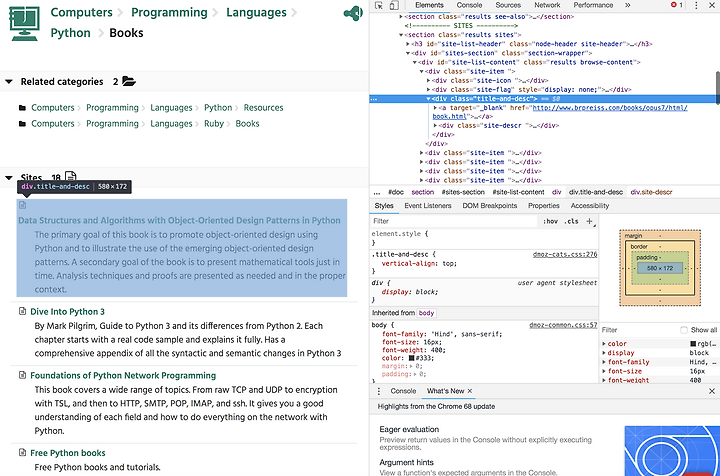Viewport: 720px width, 476px height.
Task: Close the What's New tab
Action: (470, 391)
